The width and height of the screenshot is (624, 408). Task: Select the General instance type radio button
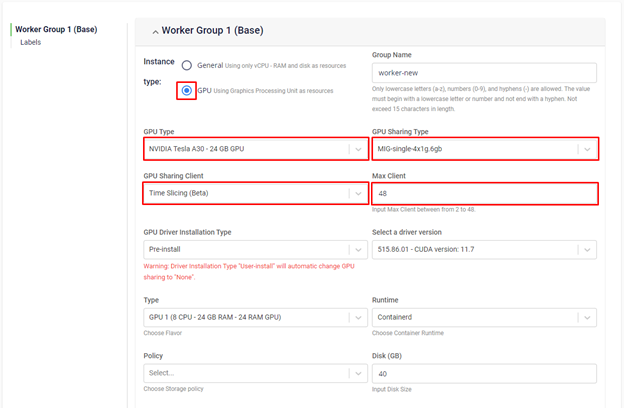click(x=187, y=64)
